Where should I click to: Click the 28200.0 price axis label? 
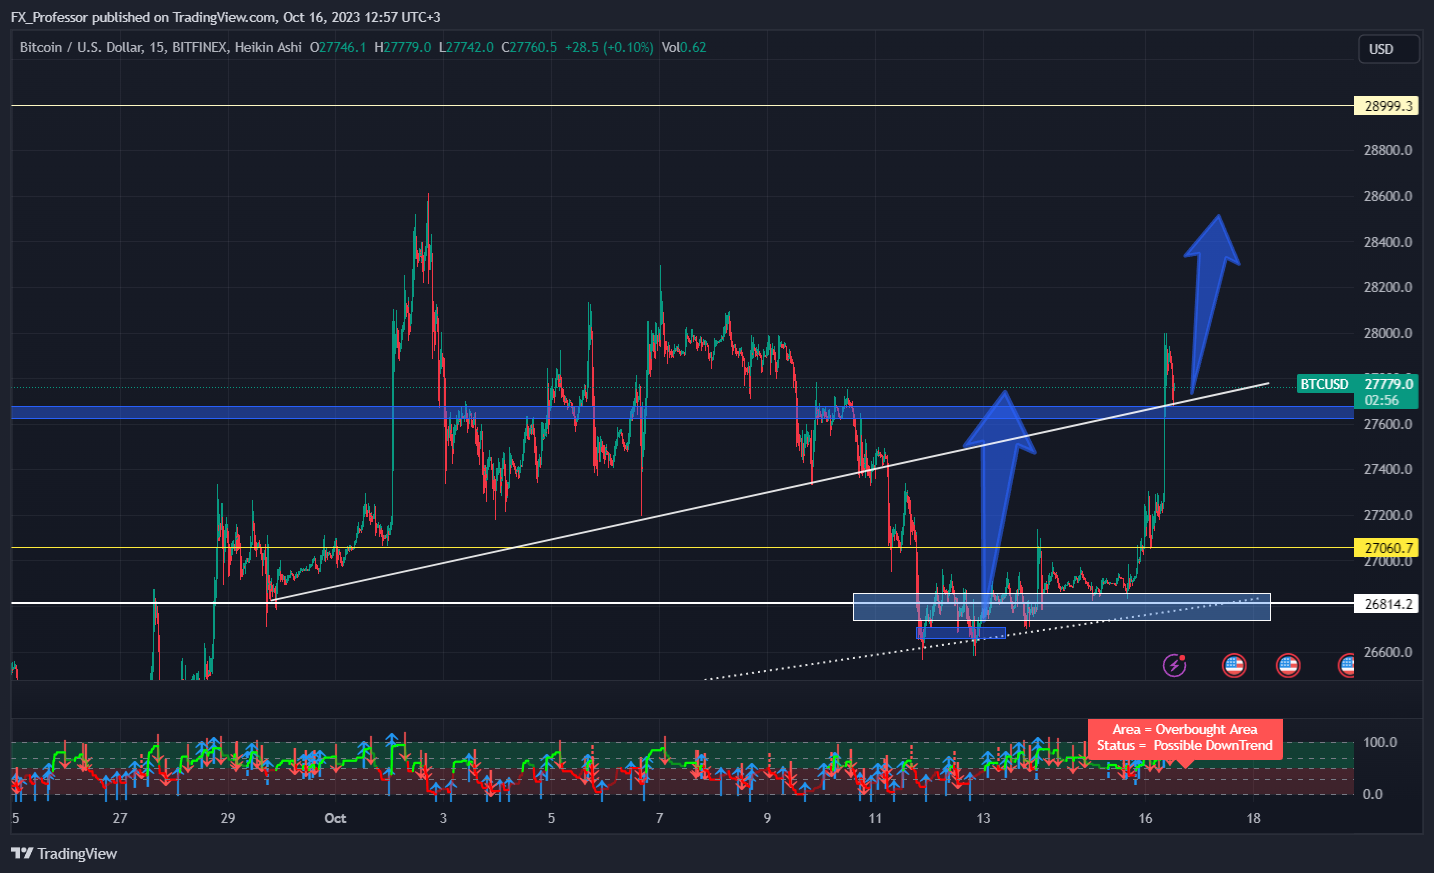(x=1388, y=287)
